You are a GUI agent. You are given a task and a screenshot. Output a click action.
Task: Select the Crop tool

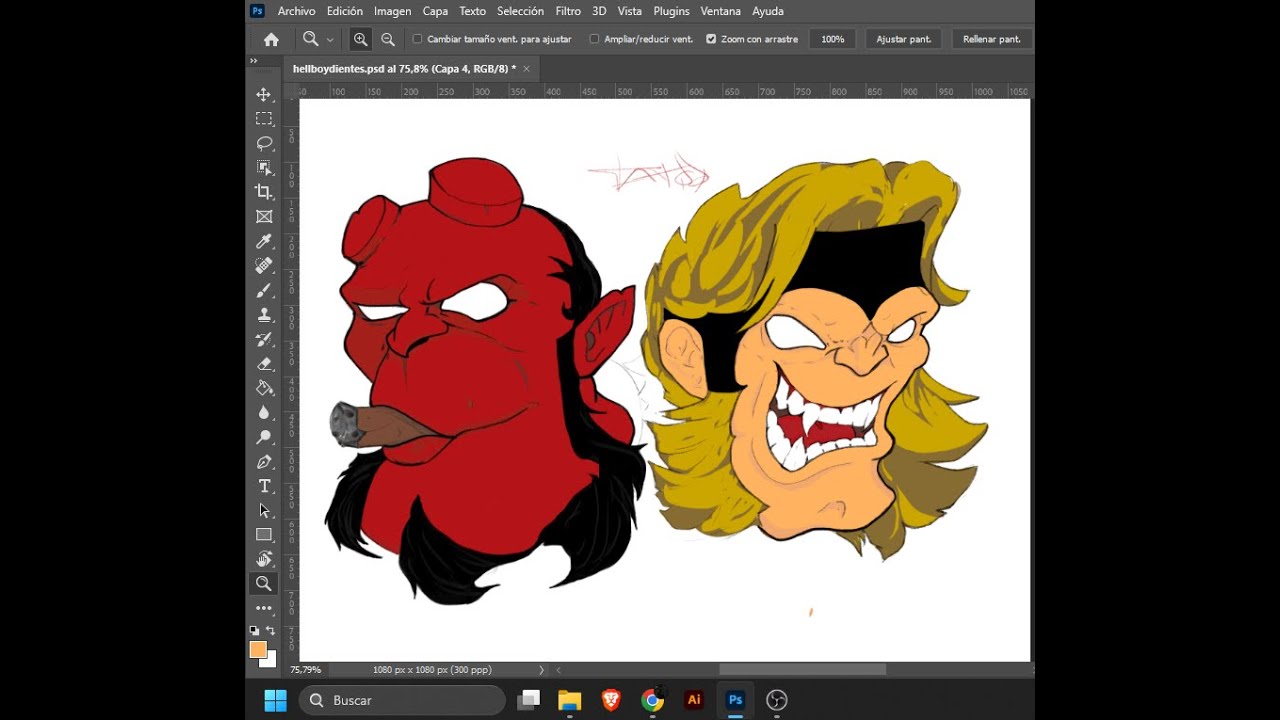[264, 192]
